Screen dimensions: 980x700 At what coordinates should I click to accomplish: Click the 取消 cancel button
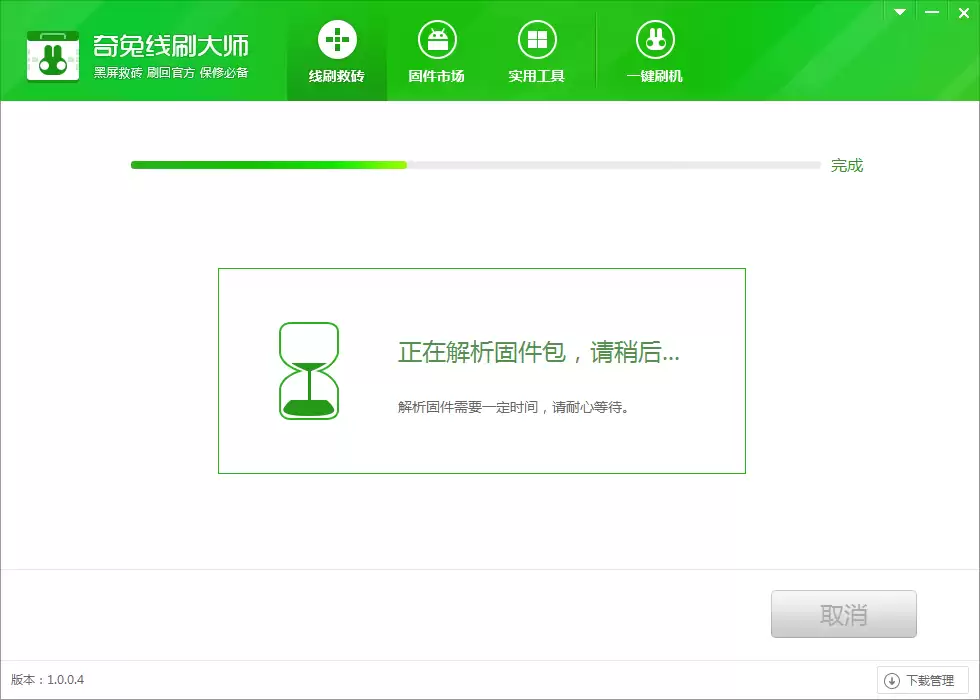843,613
